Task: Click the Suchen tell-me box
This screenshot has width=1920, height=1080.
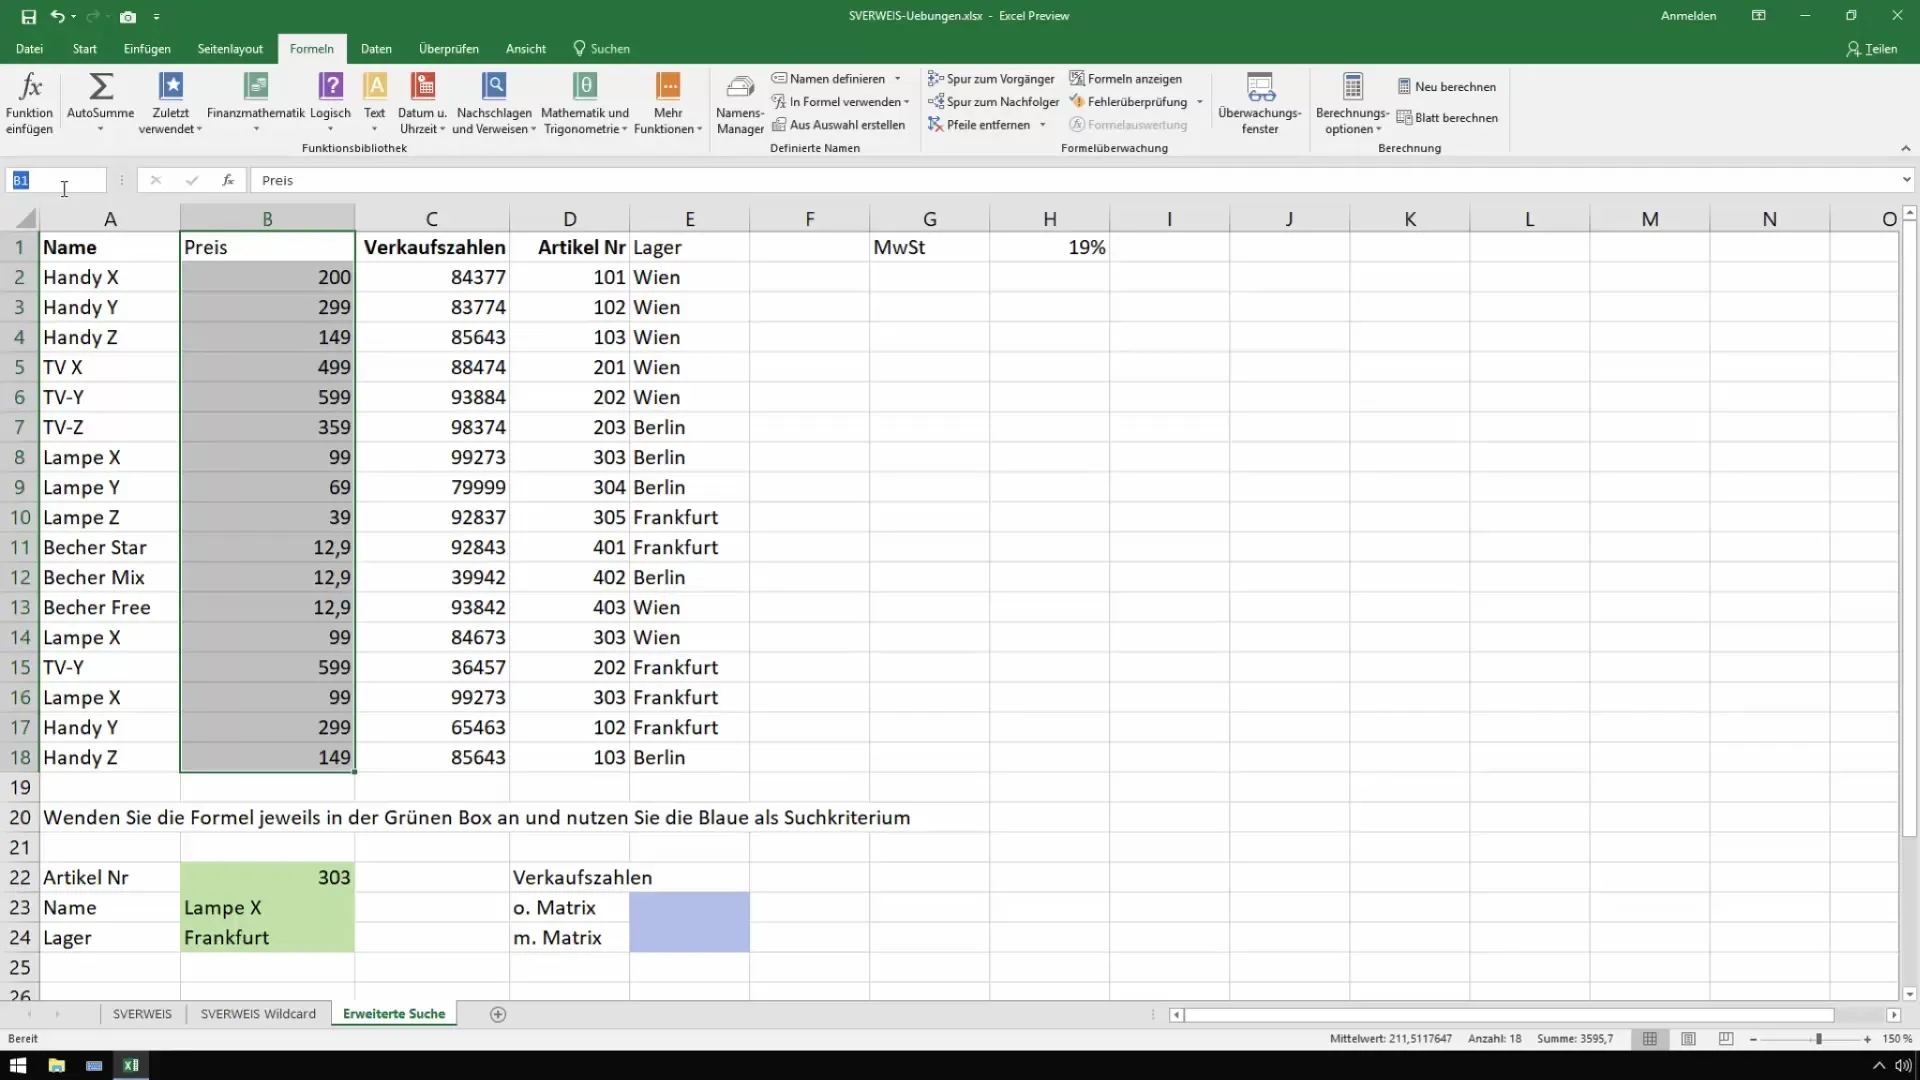Action: click(601, 49)
